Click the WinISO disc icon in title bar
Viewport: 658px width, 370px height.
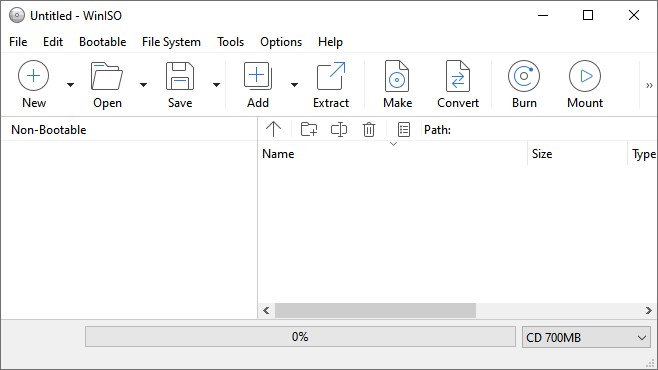[17, 16]
